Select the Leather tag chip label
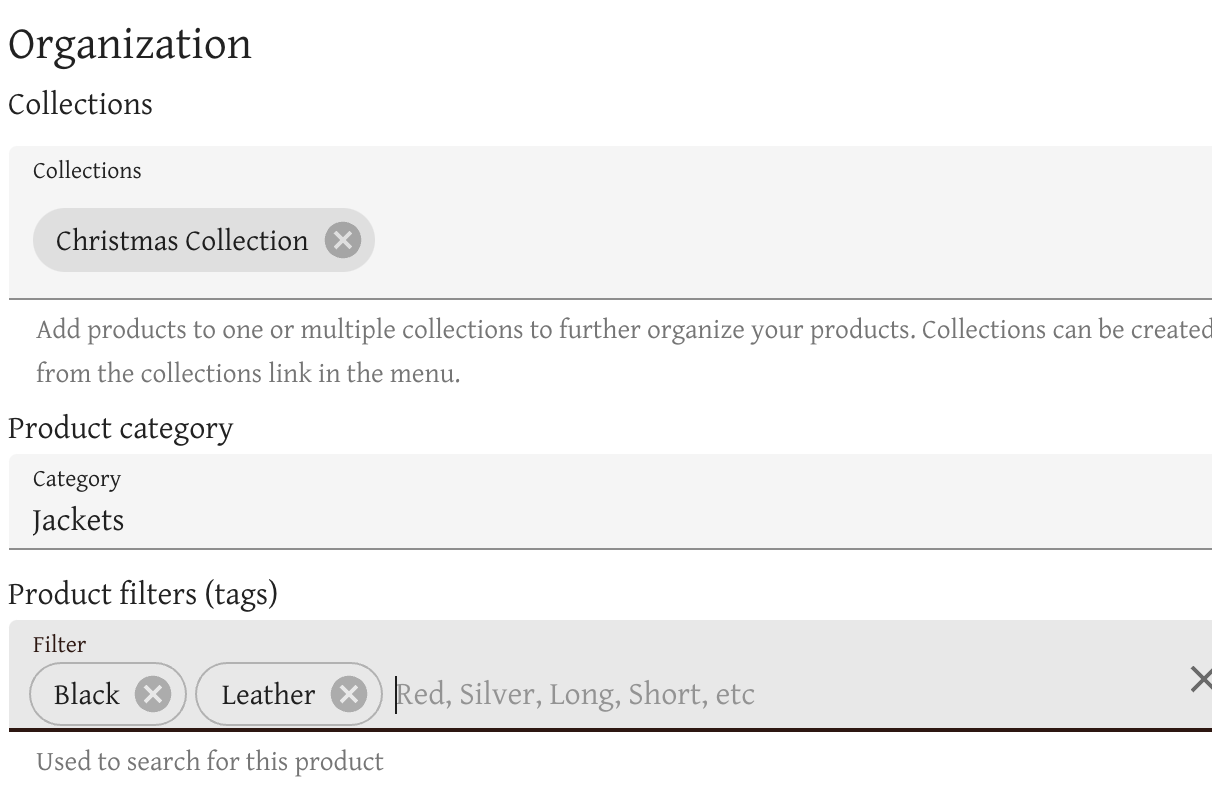Image resolution: width=1212 pixels, height=808 pixels. pos(268,695)
